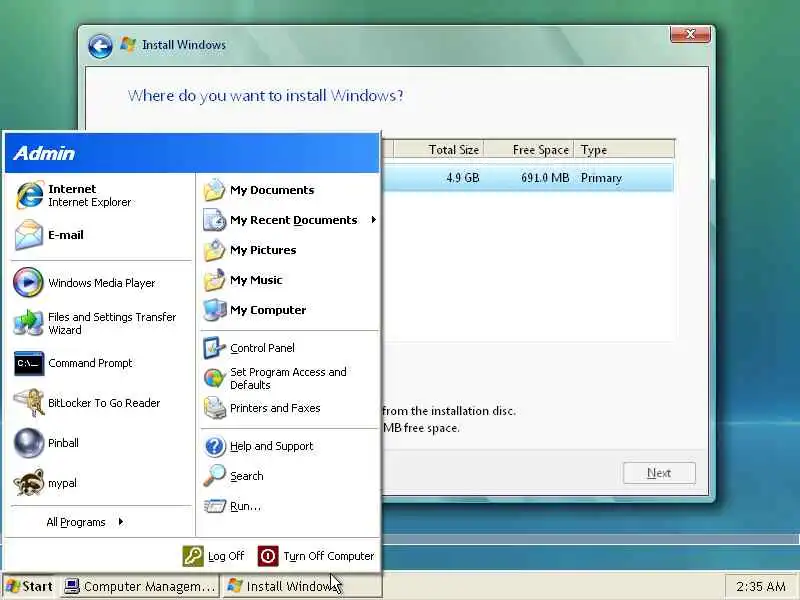Image resolution: width=800 pixels, height=600 pixels.
Task: Click the red Turn Off Computer icon
Action: [x=268, y=556]
